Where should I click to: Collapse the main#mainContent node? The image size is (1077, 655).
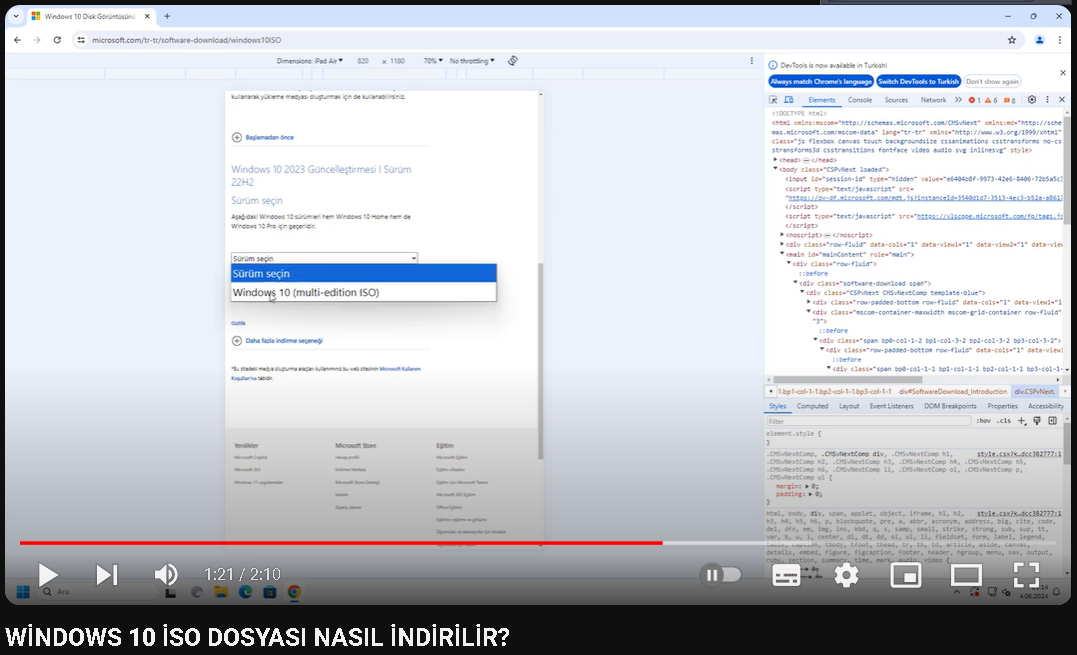pyautogui.click(x=782, y=254)
